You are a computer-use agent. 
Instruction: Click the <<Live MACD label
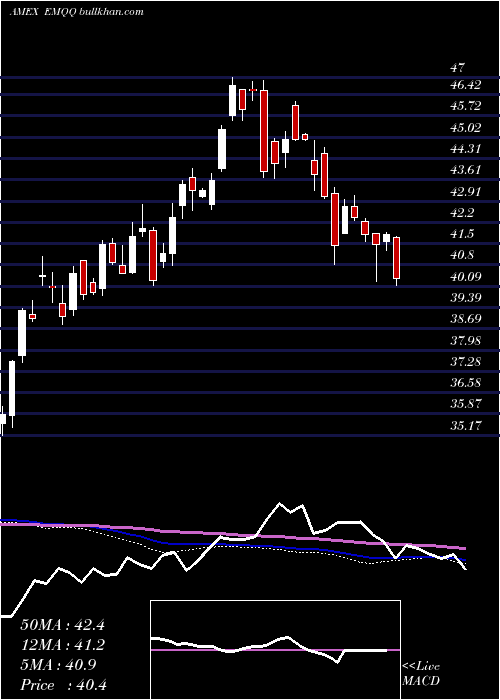(421, 674)
